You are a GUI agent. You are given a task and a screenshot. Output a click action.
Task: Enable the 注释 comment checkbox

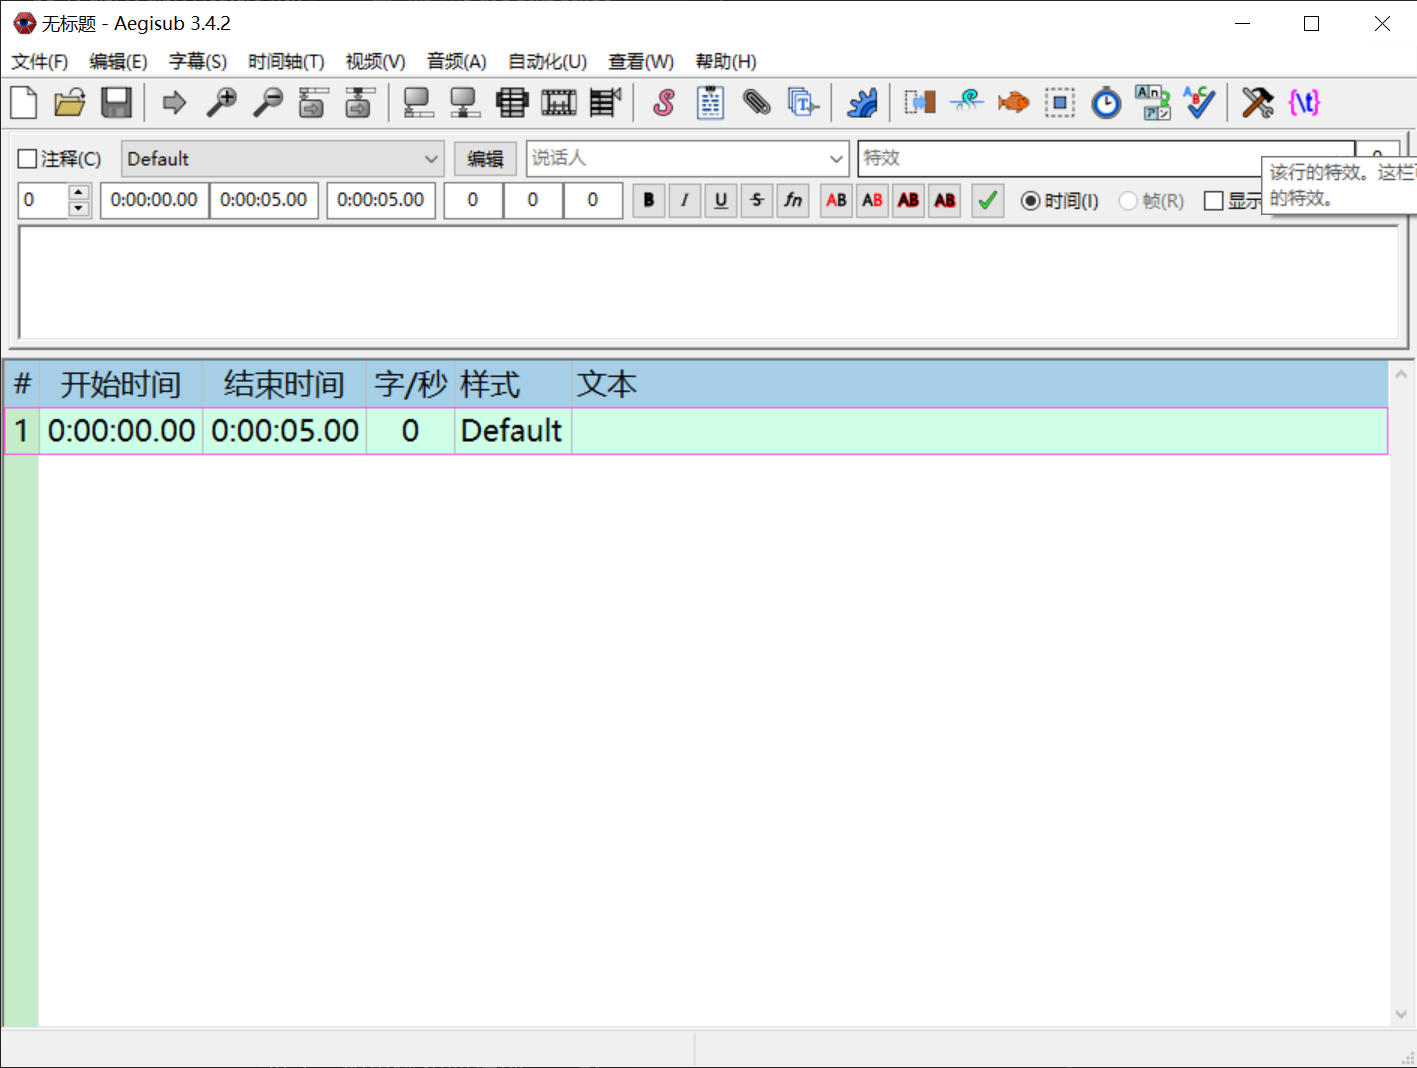(28, 159)
